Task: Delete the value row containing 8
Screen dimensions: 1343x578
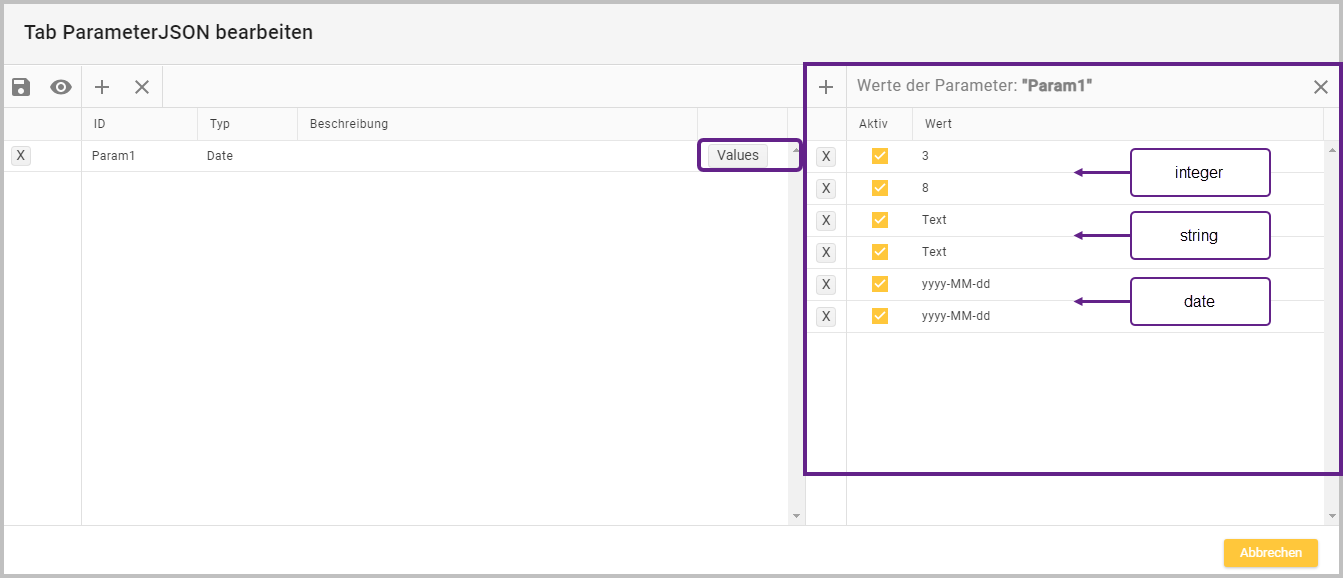Action: pyautogui.click(x=826, y=188)
